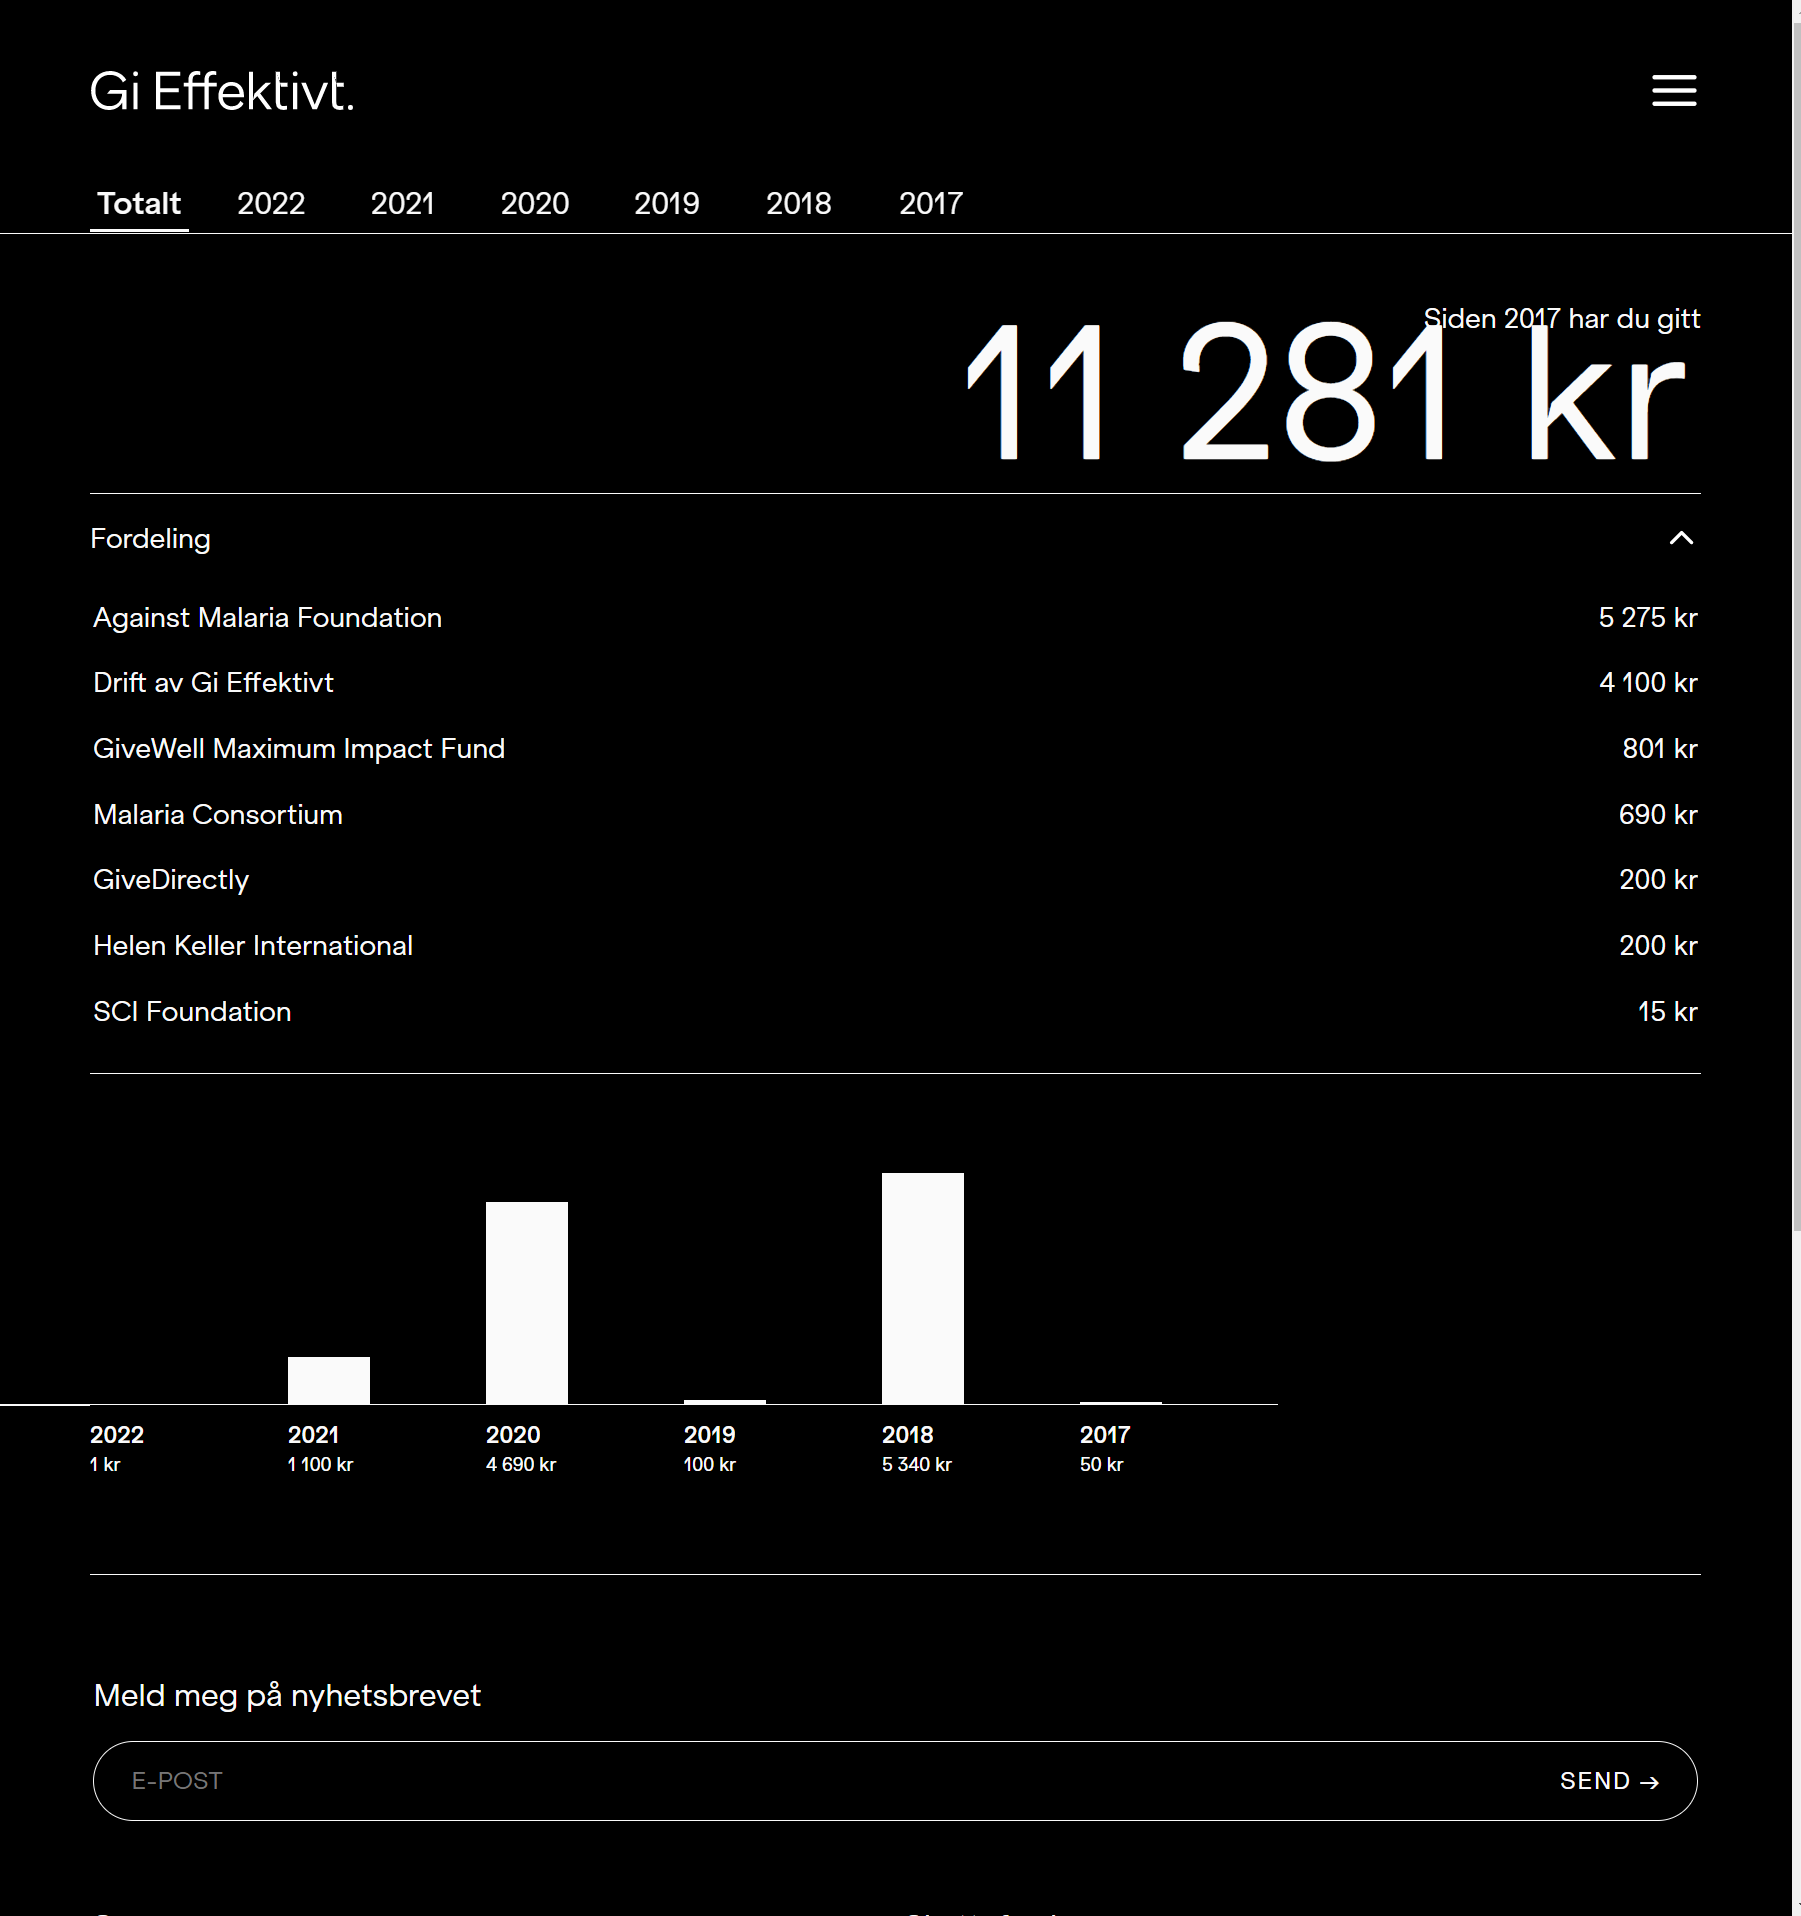Image resolution: width=1801 pixels, height=1916 pixels.
Task: Click the Gi Effektivt logo
Action: (x=222, y=93)
